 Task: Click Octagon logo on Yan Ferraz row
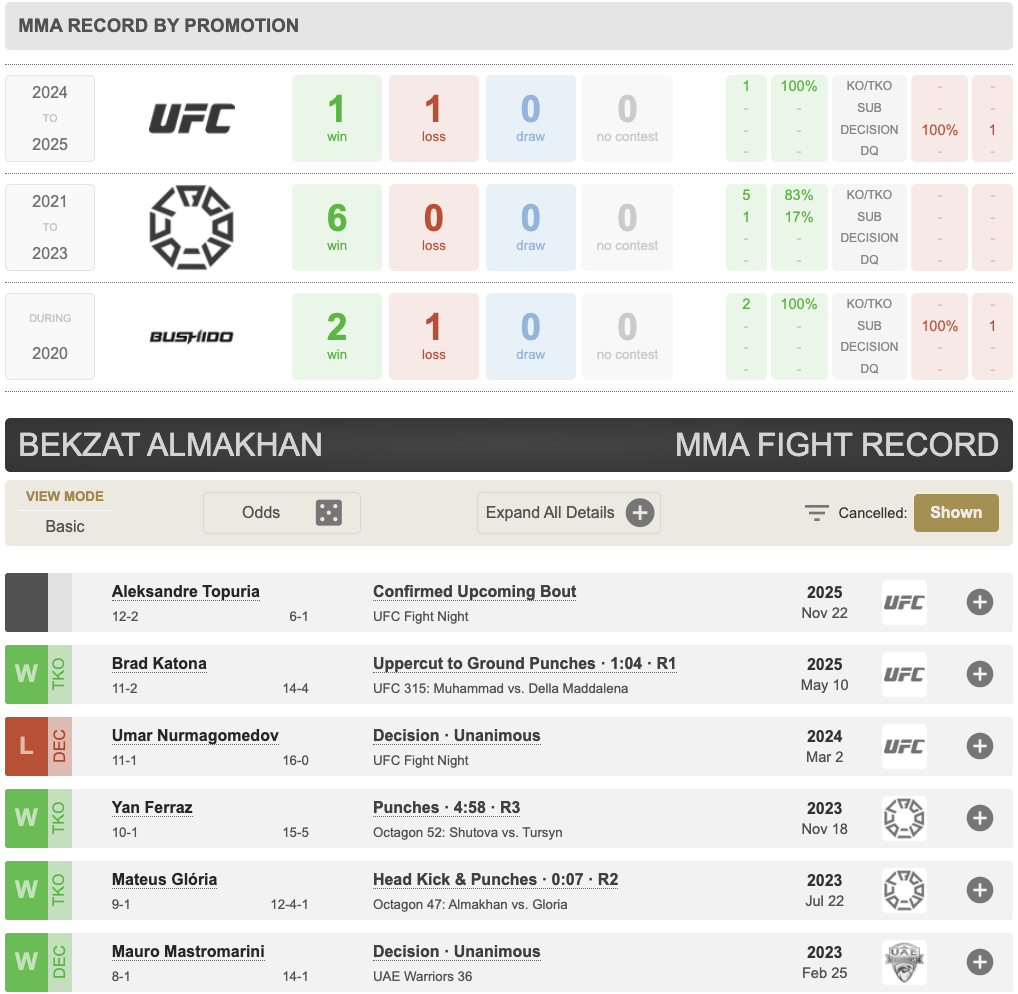[904, 818]
